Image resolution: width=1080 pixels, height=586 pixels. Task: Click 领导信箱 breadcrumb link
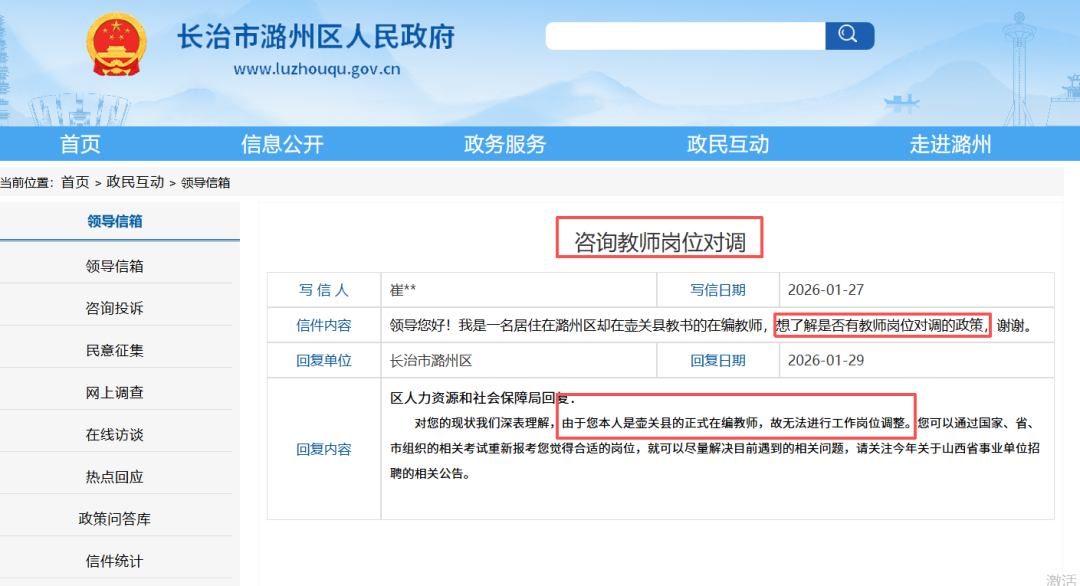coord(205,182)
